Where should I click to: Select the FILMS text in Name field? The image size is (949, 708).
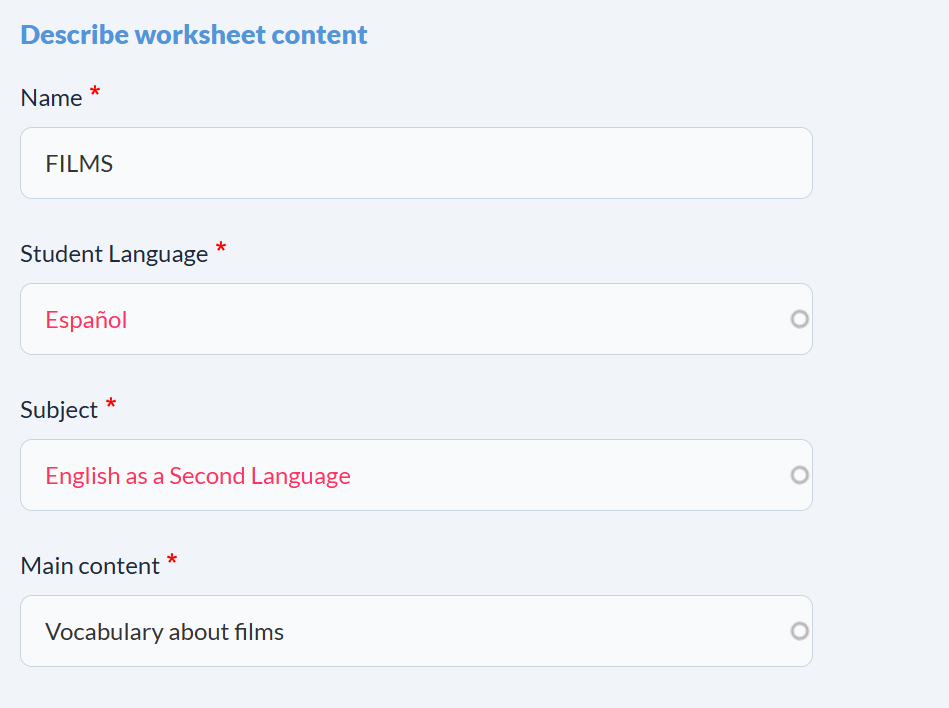pyautogui.click(x=79, y=164)
